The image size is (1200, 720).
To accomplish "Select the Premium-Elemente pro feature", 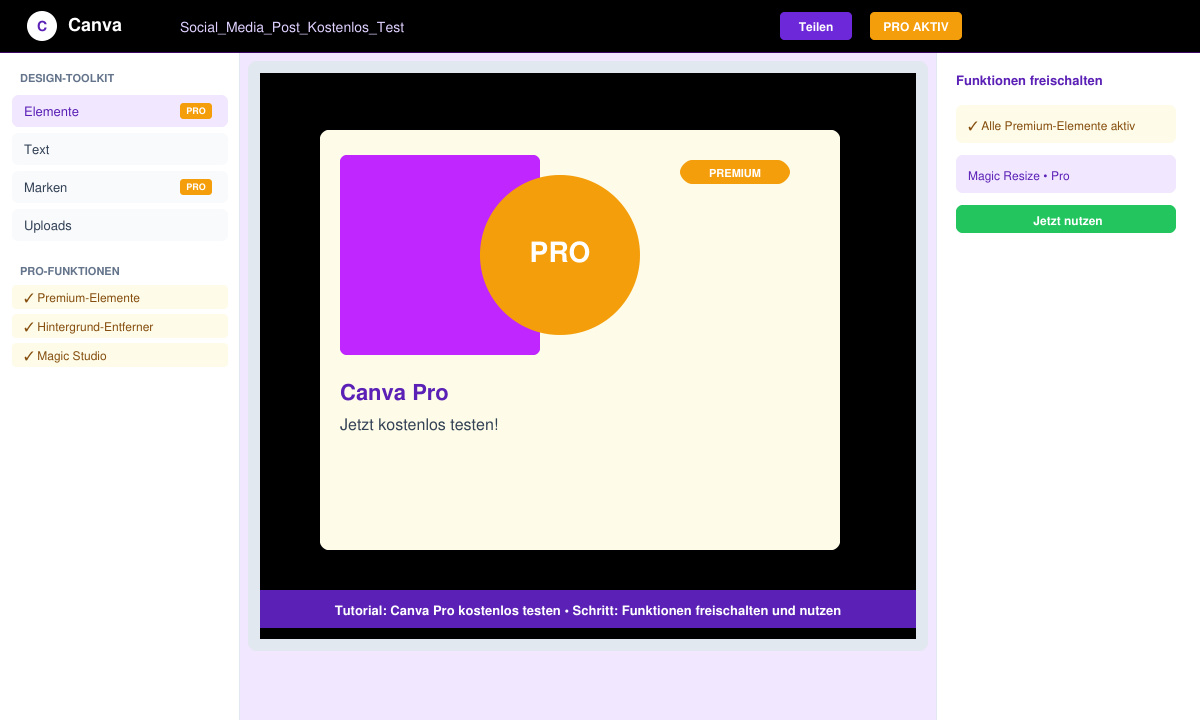I will [x=120, y=297].
